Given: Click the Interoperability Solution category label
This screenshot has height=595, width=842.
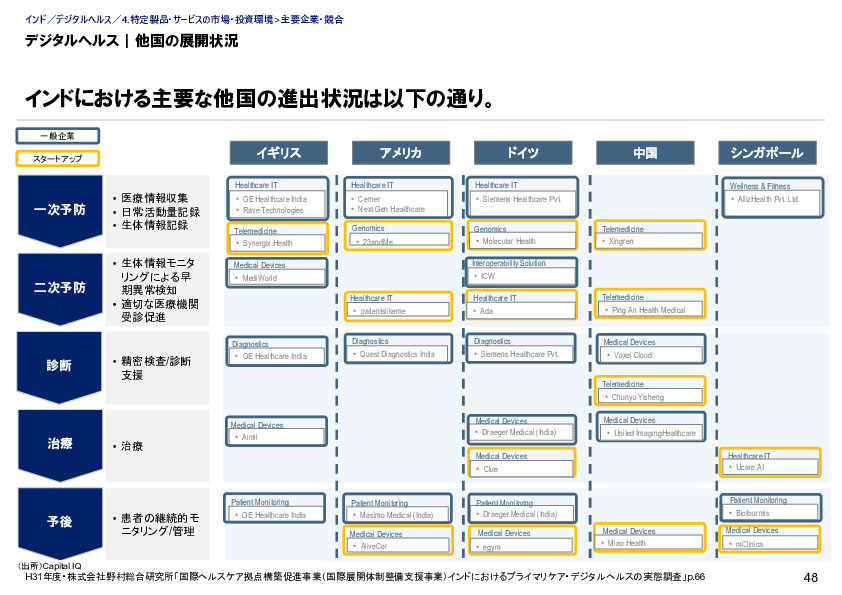Looking at the screenshot, I should [509, 263].
